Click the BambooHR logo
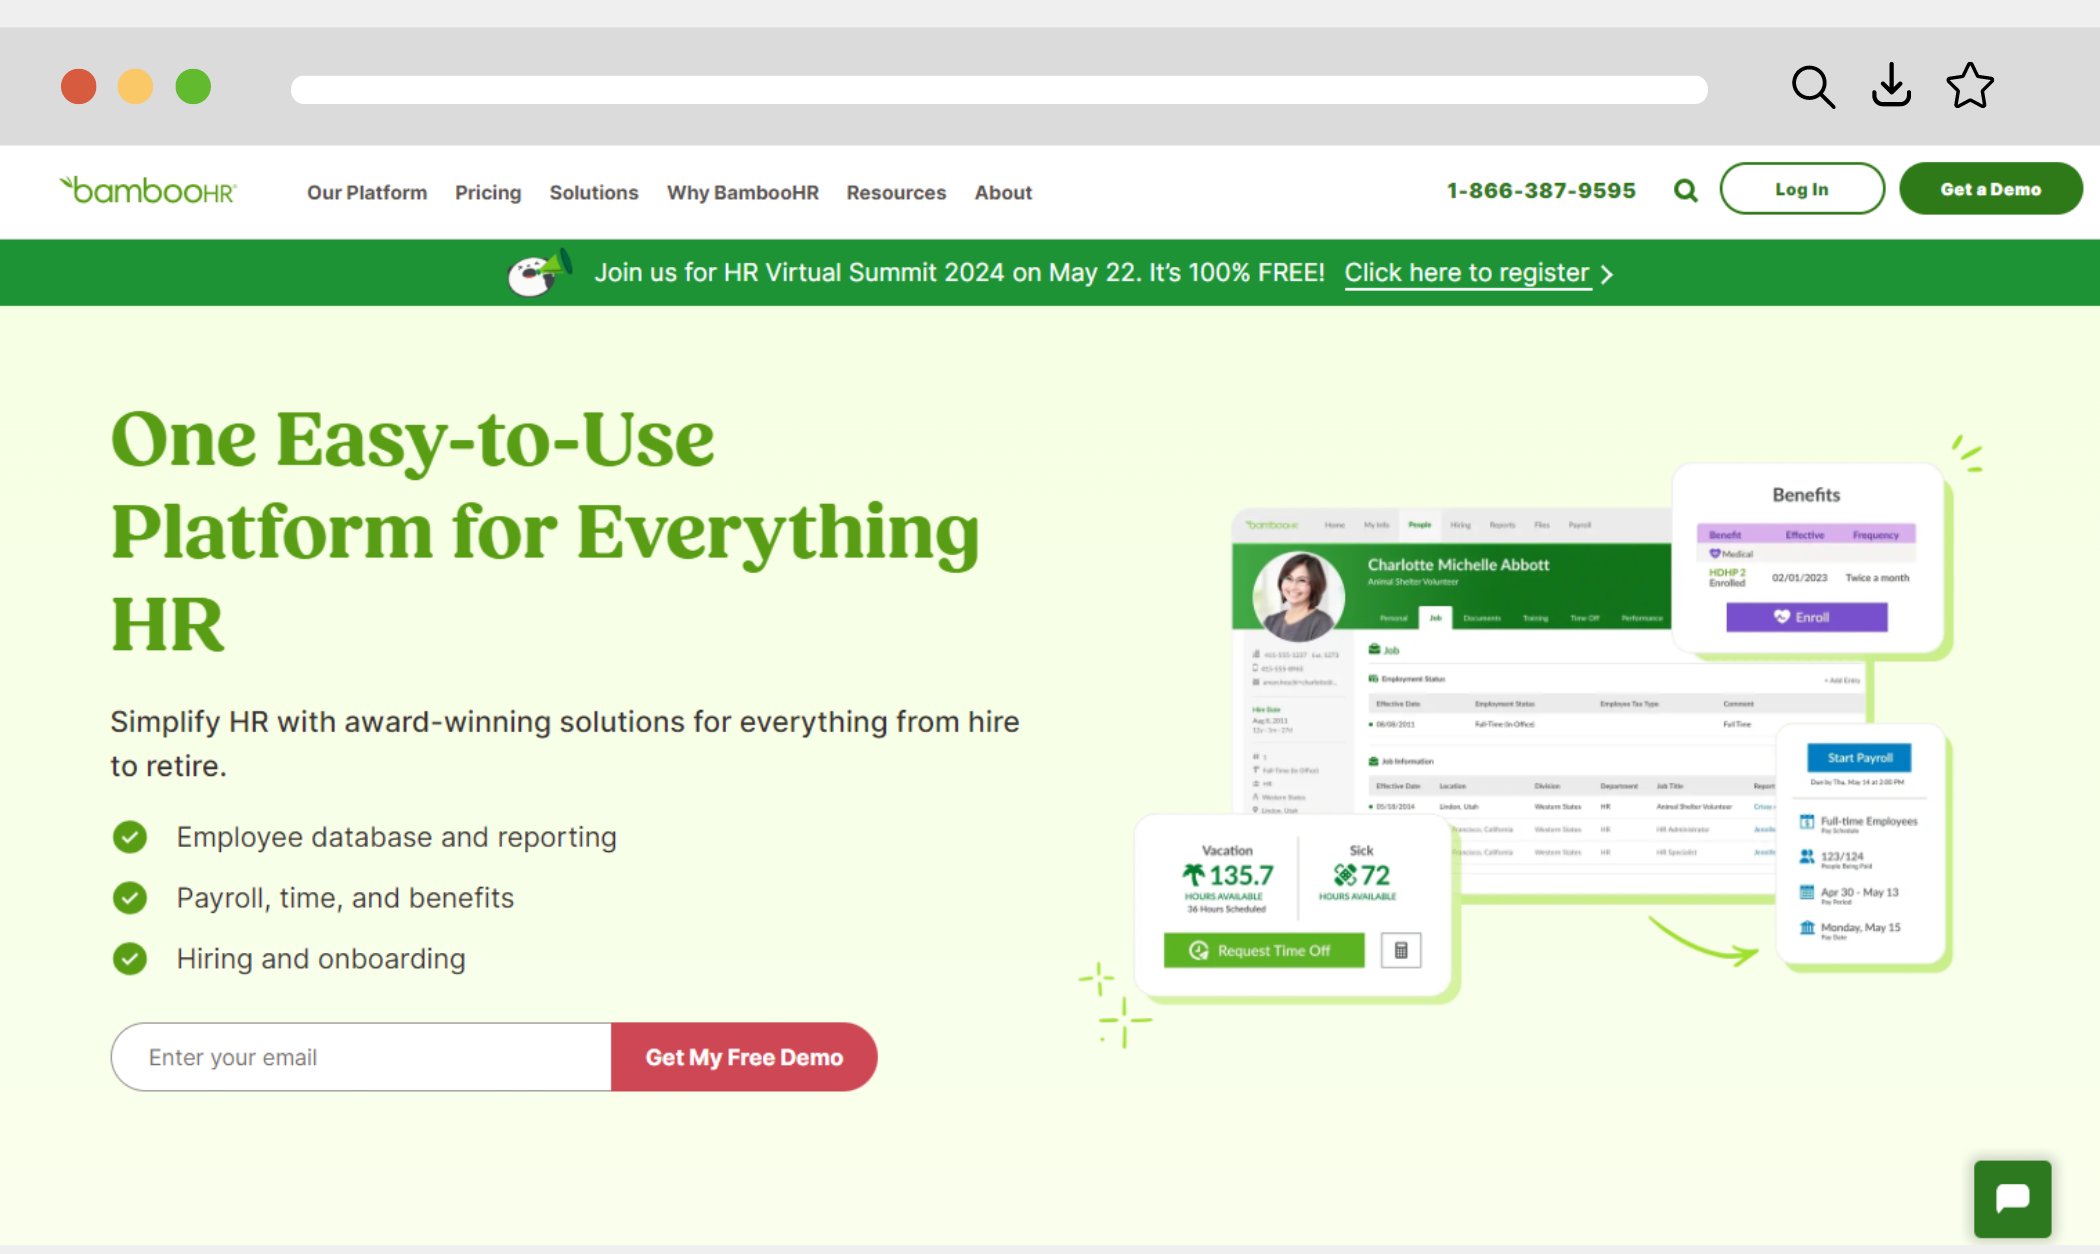This screenshot has width=2100, height=1254. pos(148,190)
